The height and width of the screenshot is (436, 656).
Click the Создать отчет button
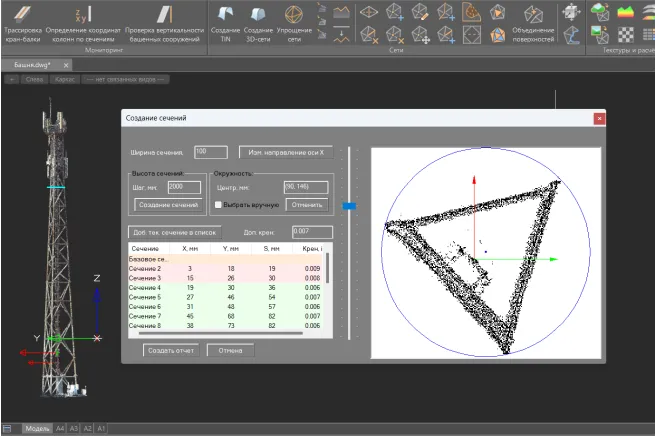170,351
